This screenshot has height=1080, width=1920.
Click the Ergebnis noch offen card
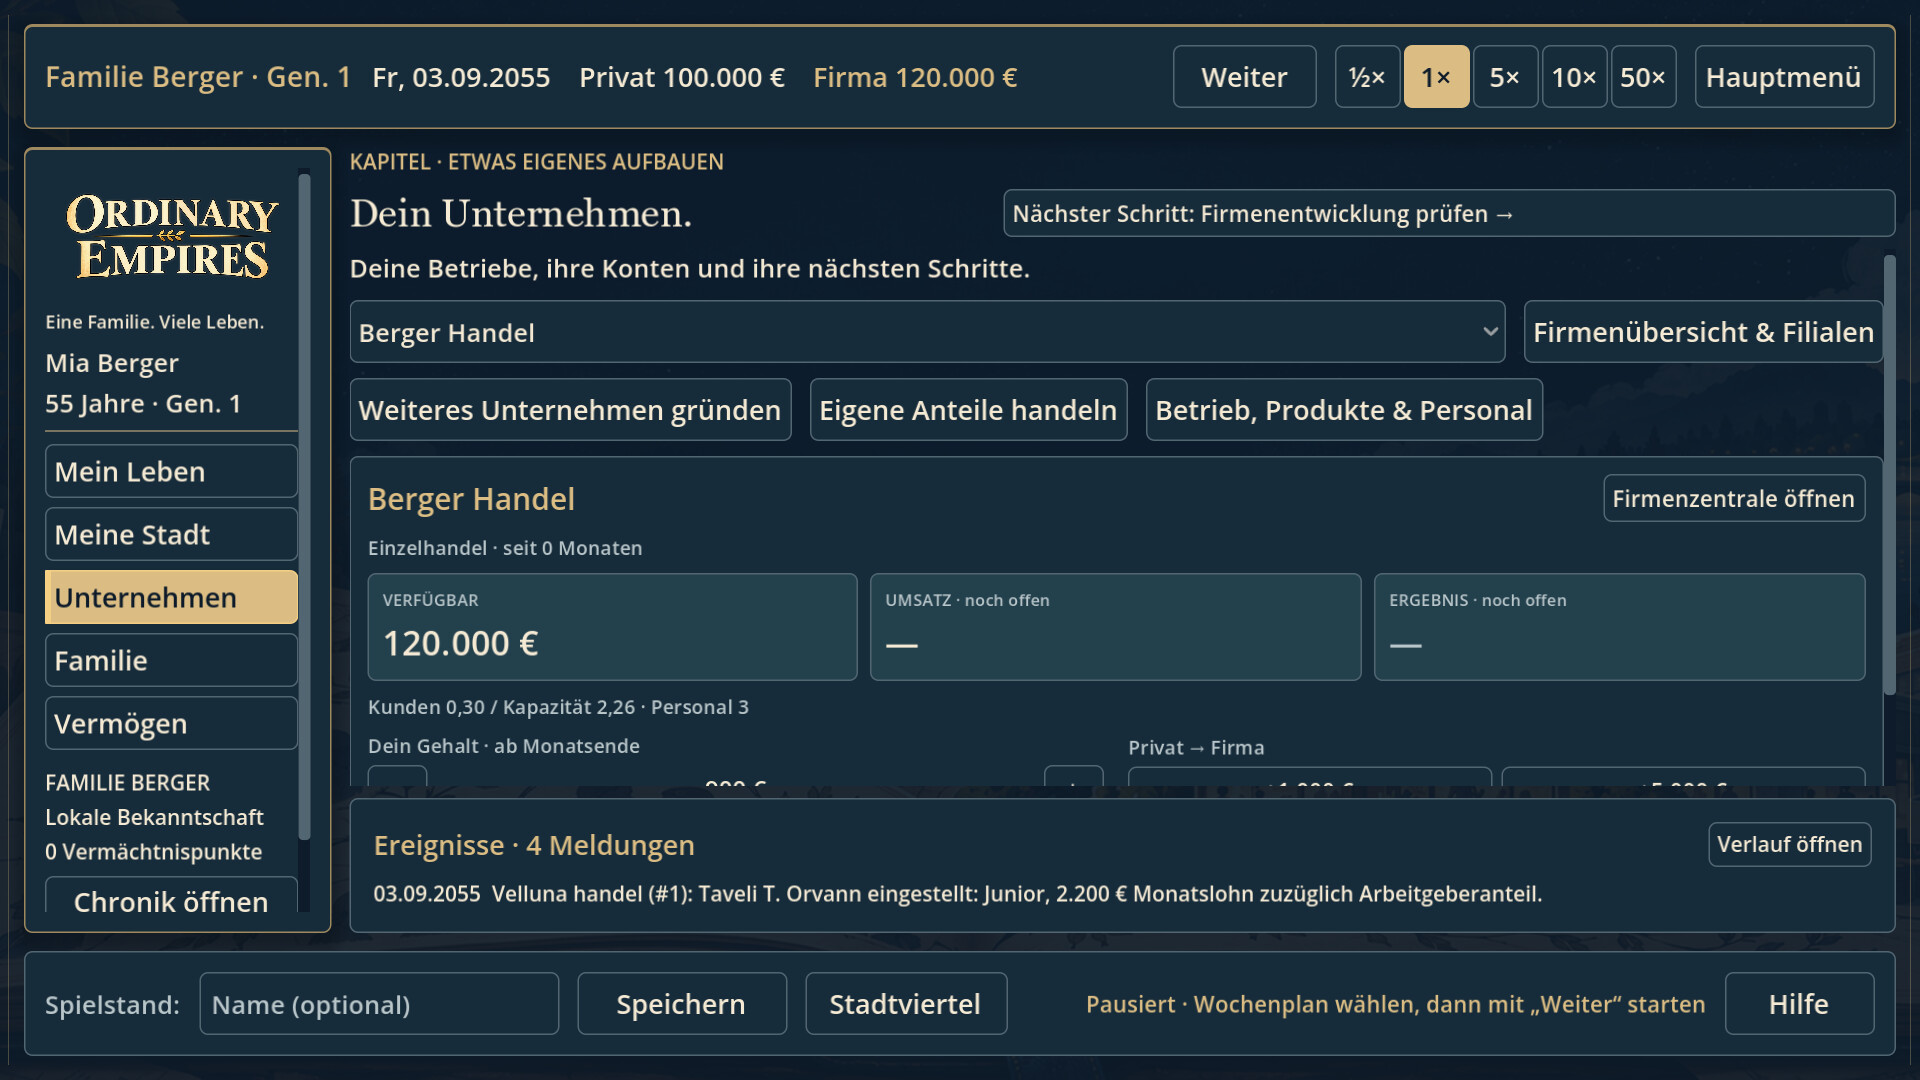(x=1619, y=627)
